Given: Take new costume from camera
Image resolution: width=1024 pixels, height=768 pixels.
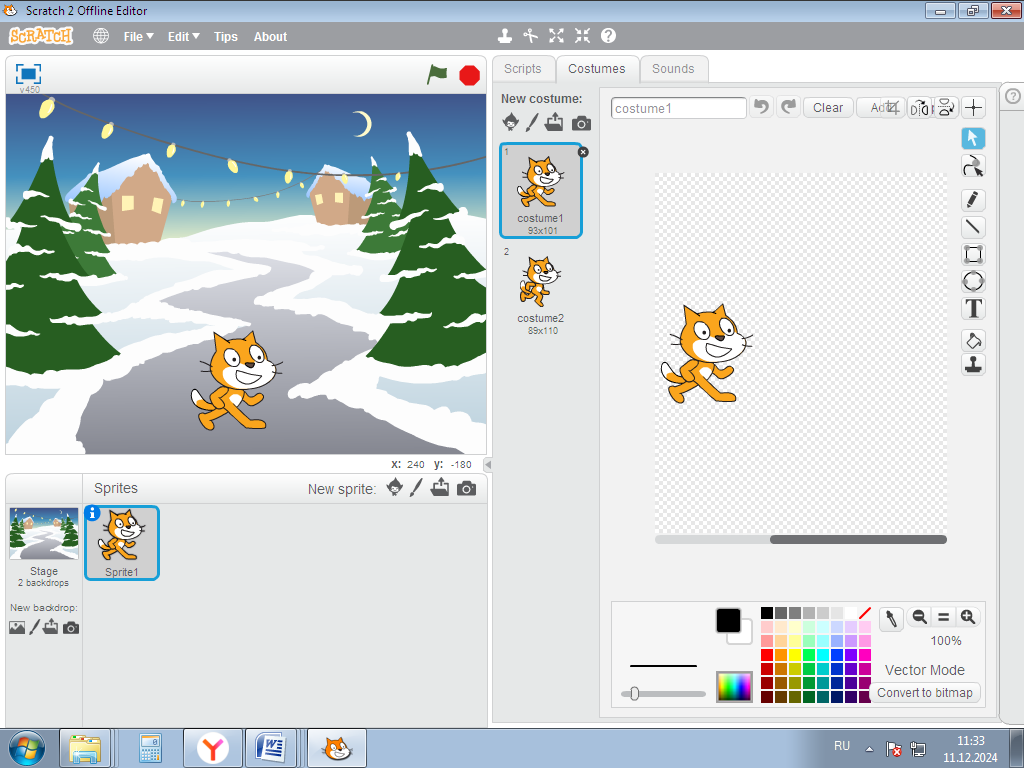Looking at the screenshot, I should click(581, 123).
